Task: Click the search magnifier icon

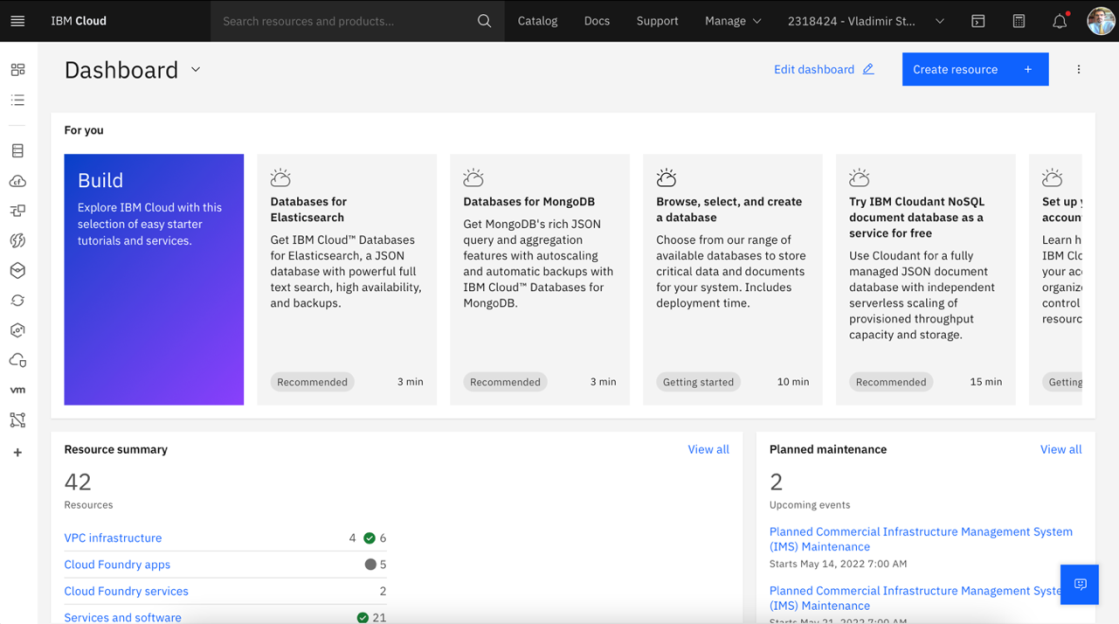Action: tap(484, 21)
